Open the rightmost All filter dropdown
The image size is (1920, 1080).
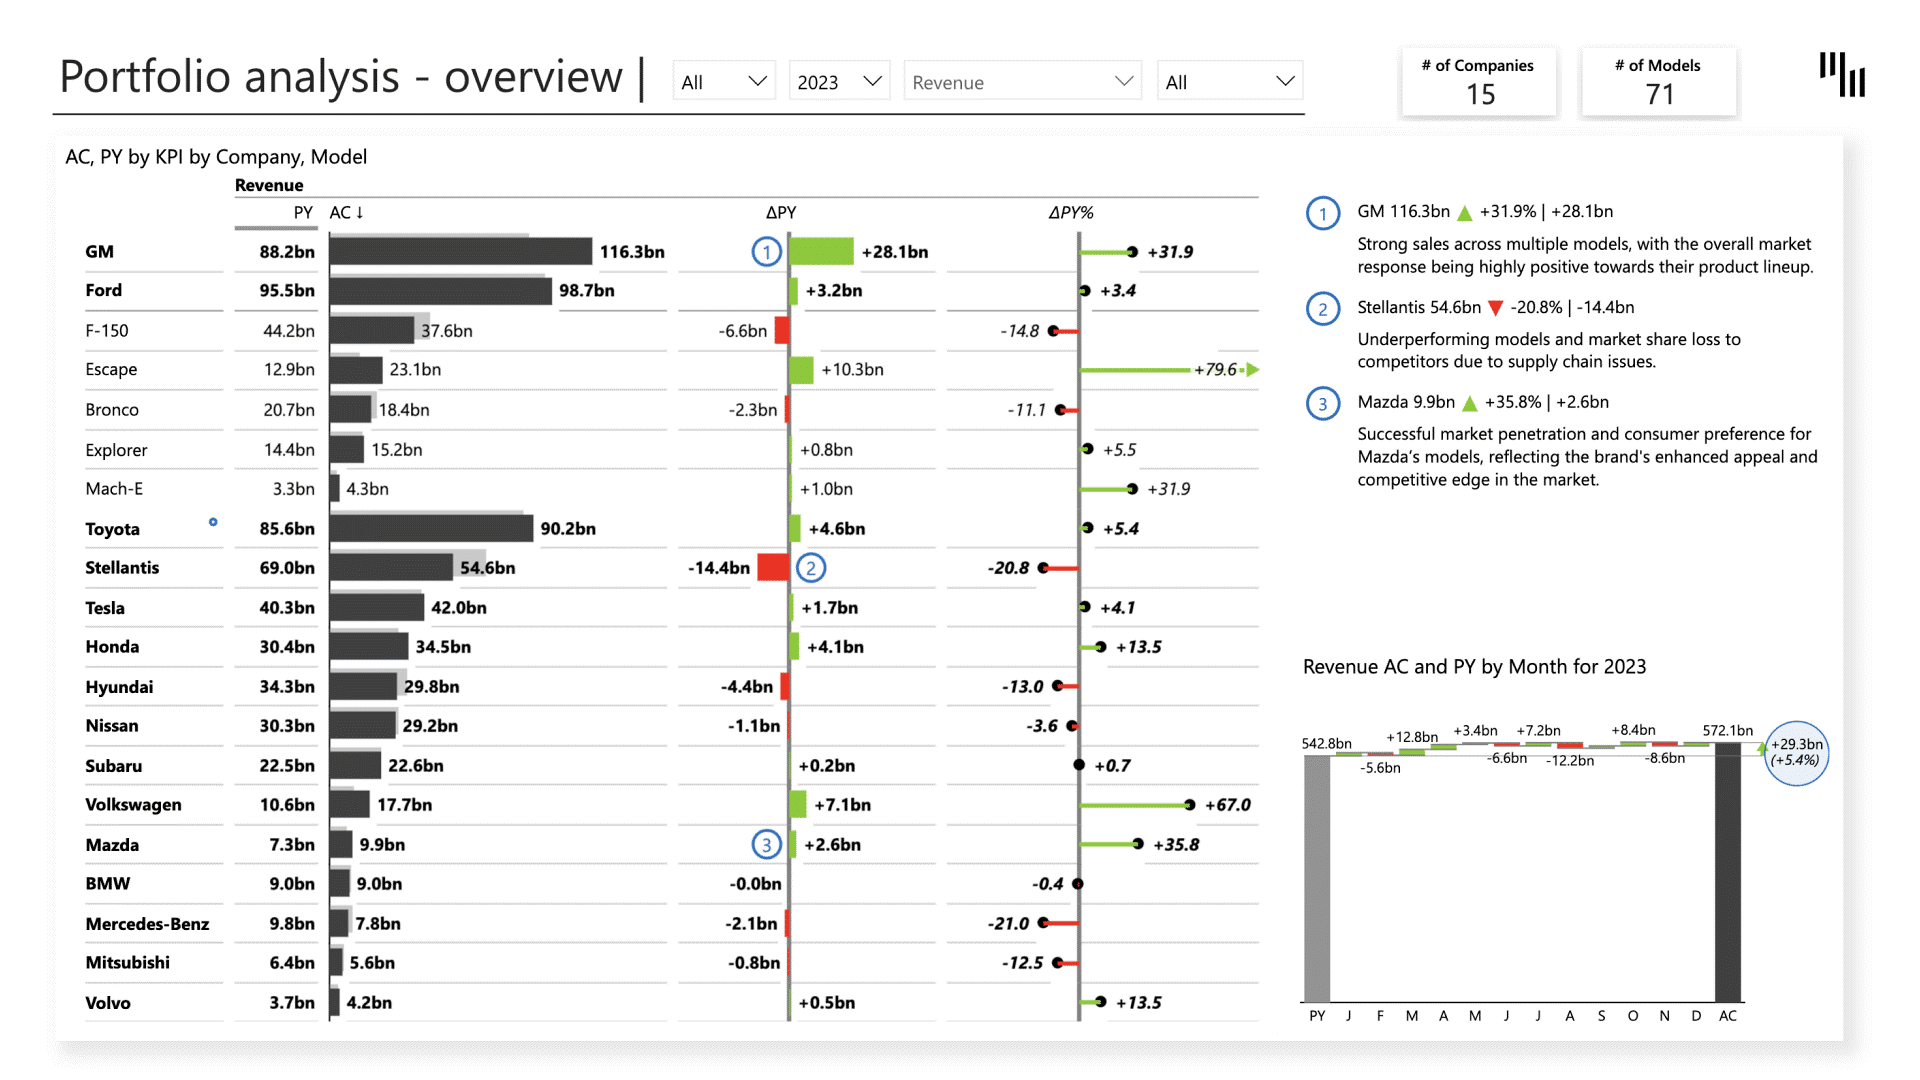(x=1229, y=82)
